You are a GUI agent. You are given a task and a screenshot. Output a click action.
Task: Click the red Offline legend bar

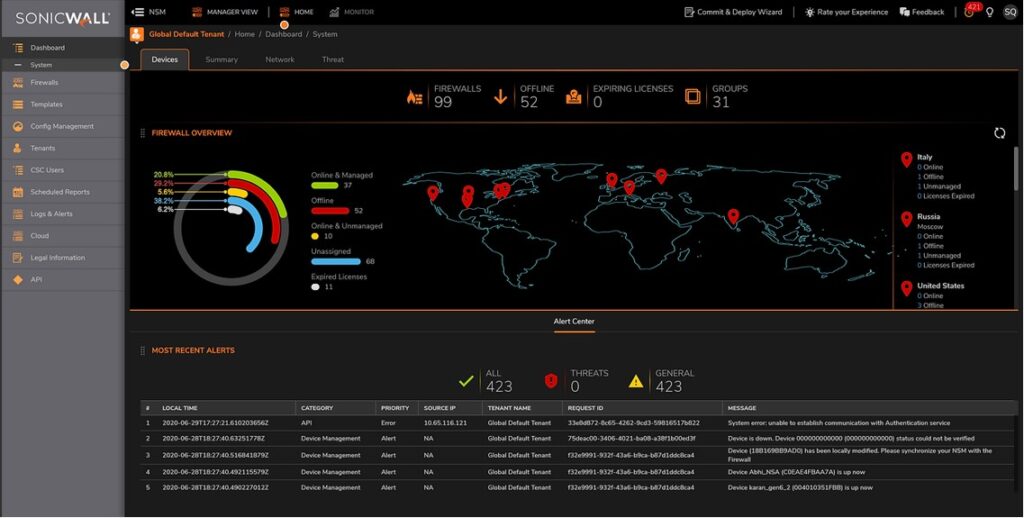pyautogui.click(x=330, y=211)
